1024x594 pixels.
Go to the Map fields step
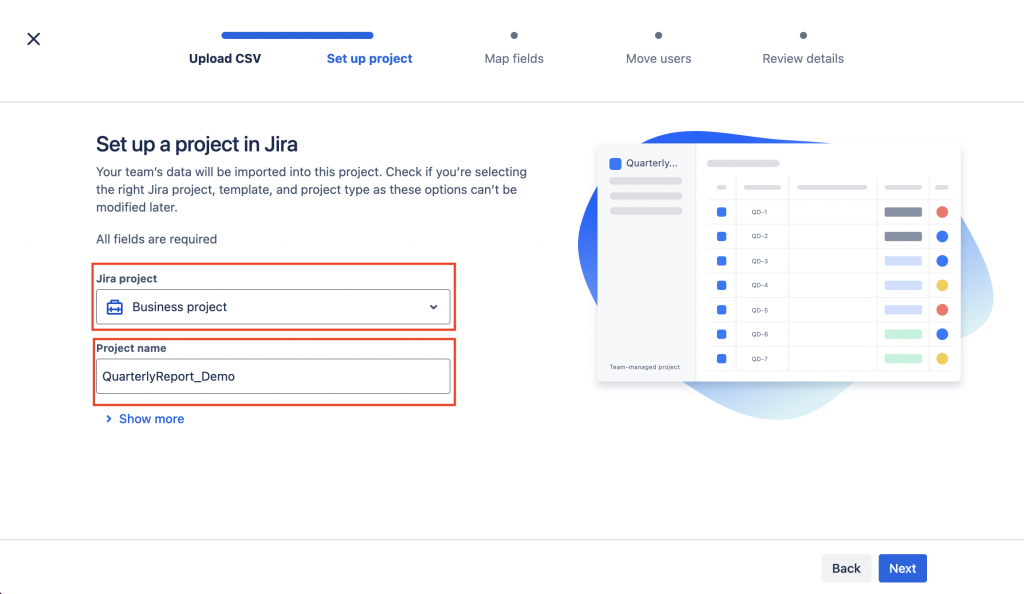[x=514, y=59]
